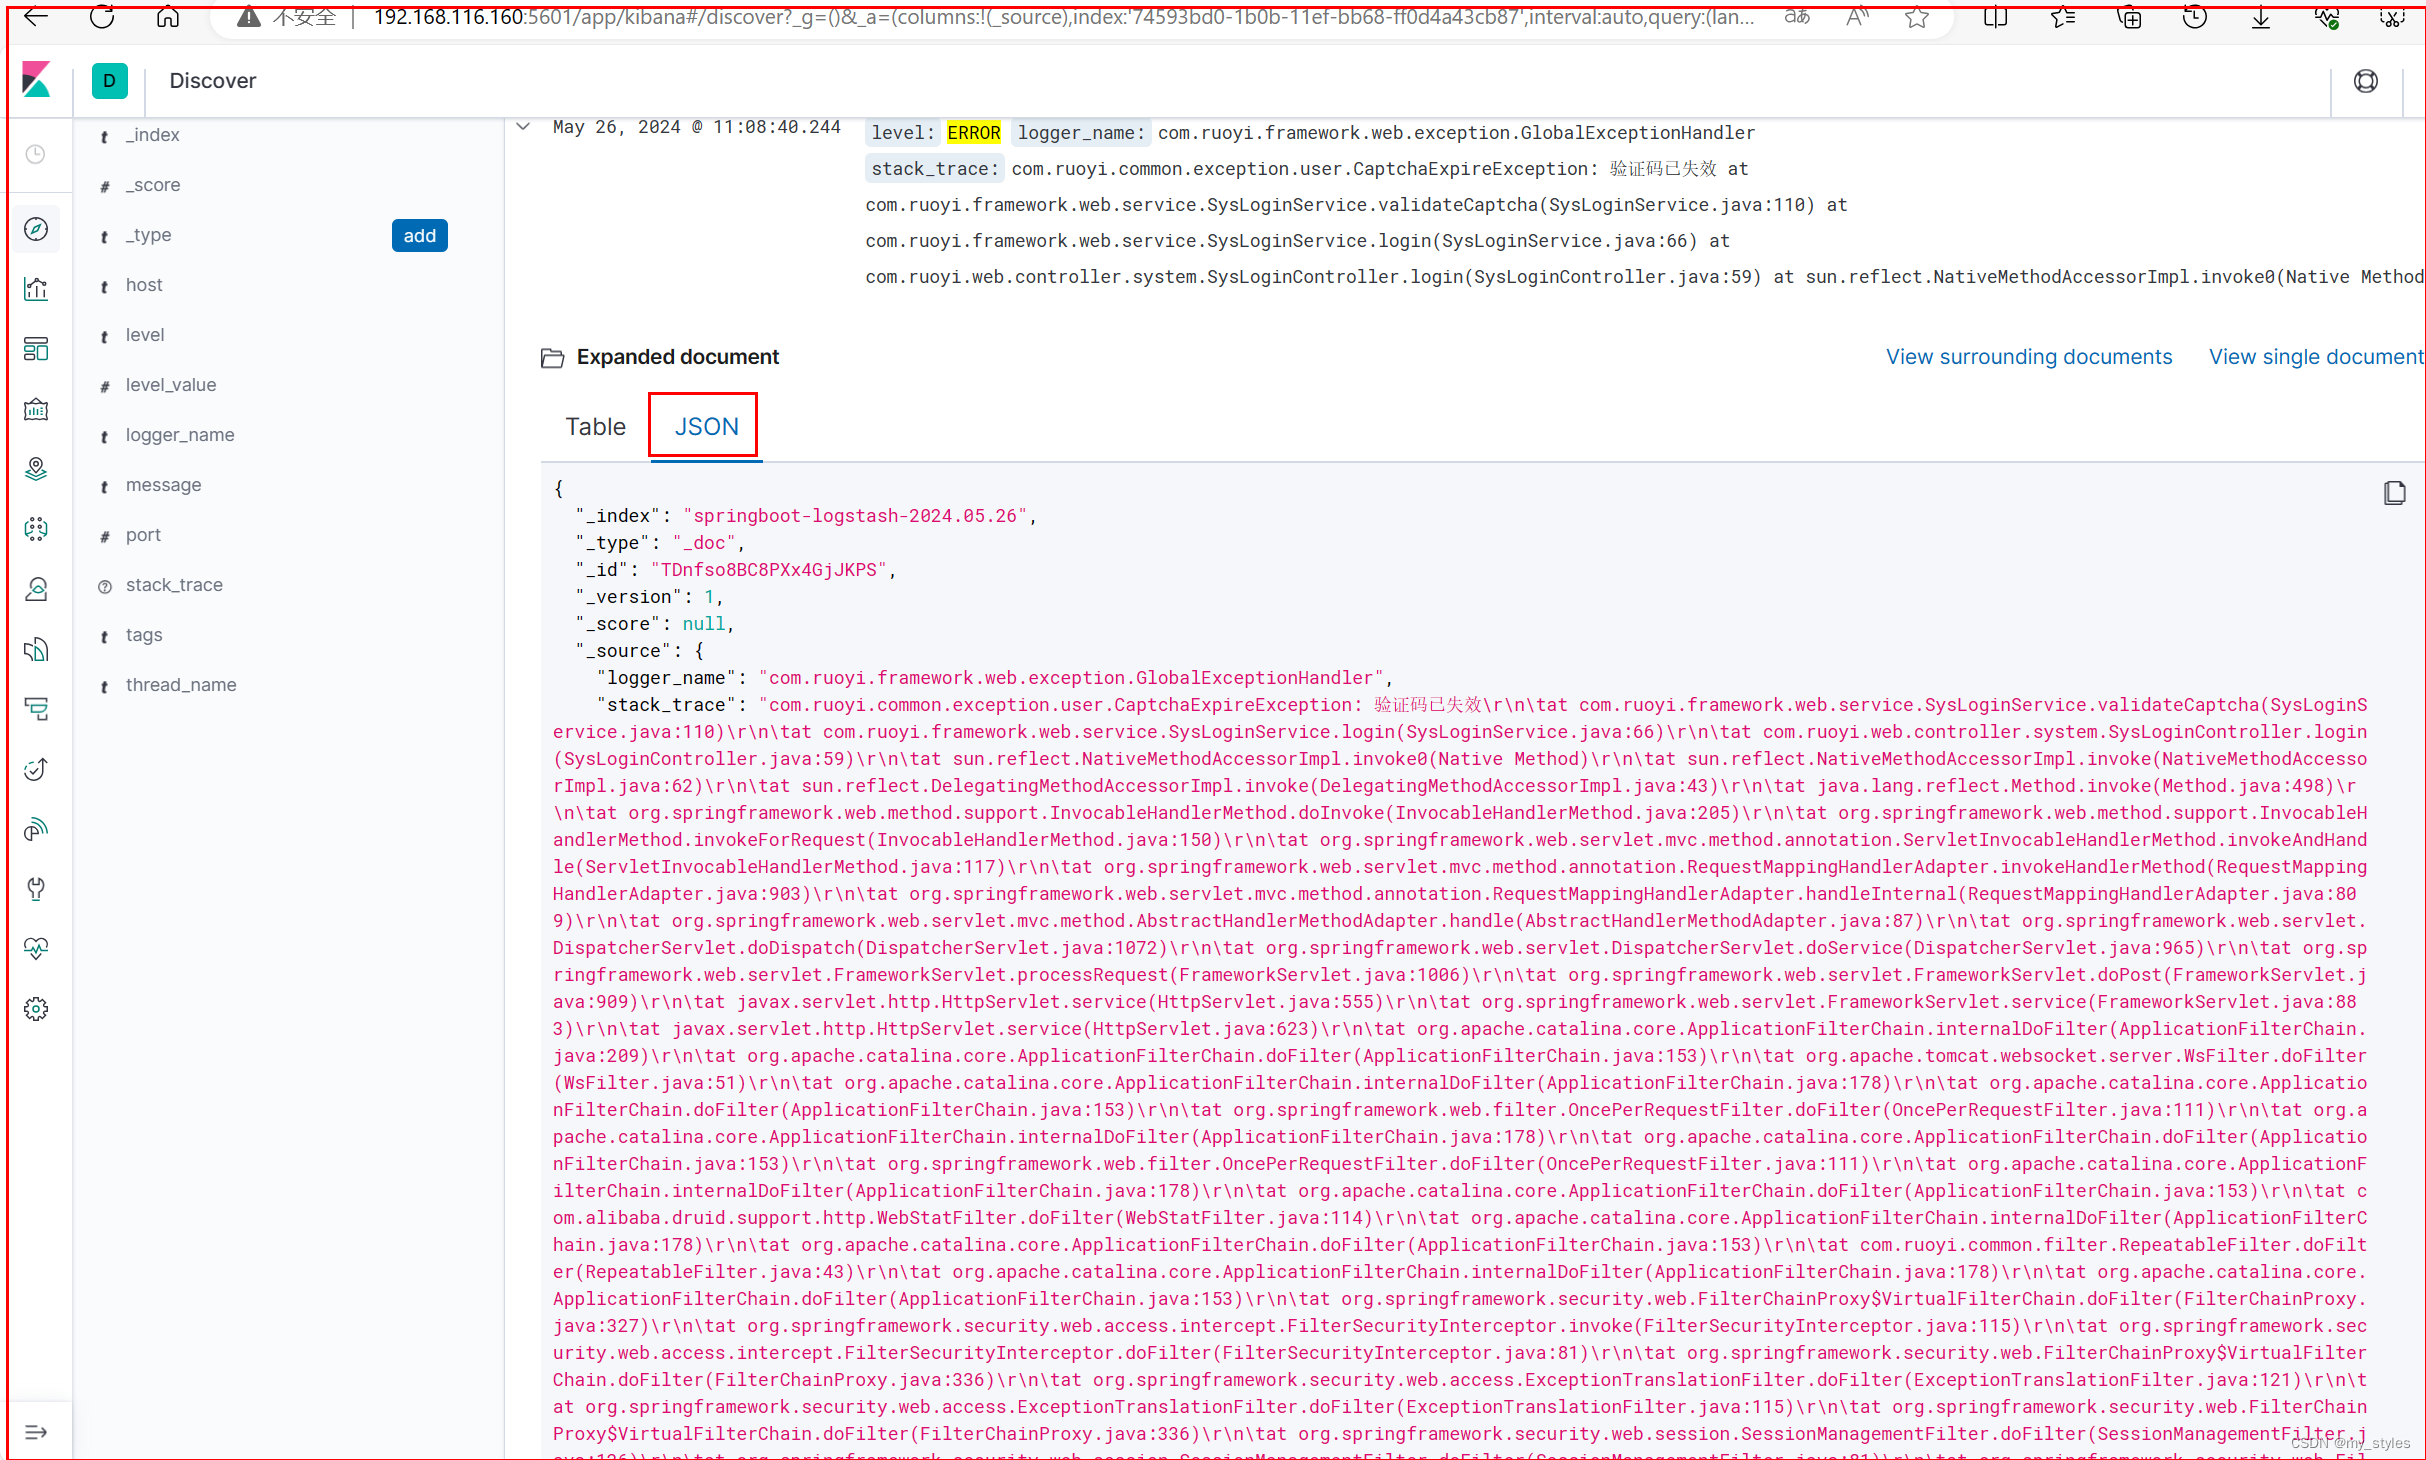
Task: Click the Kibana logo icon top-left
Action: click(38, 80)
